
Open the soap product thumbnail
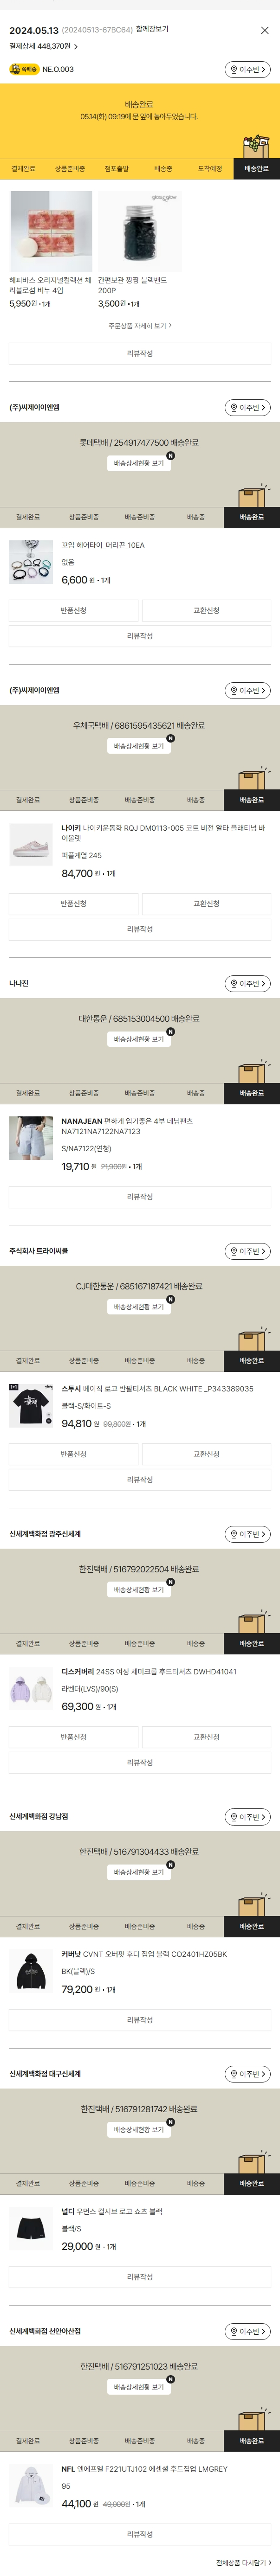51,232
